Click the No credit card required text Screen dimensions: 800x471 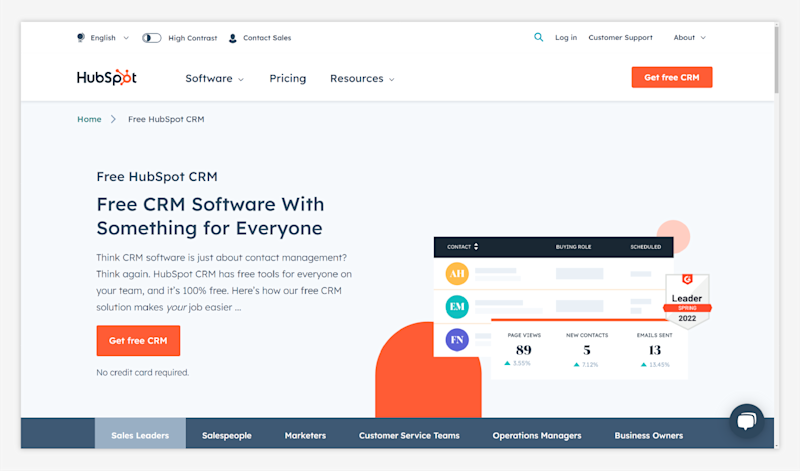coord(142,373)
